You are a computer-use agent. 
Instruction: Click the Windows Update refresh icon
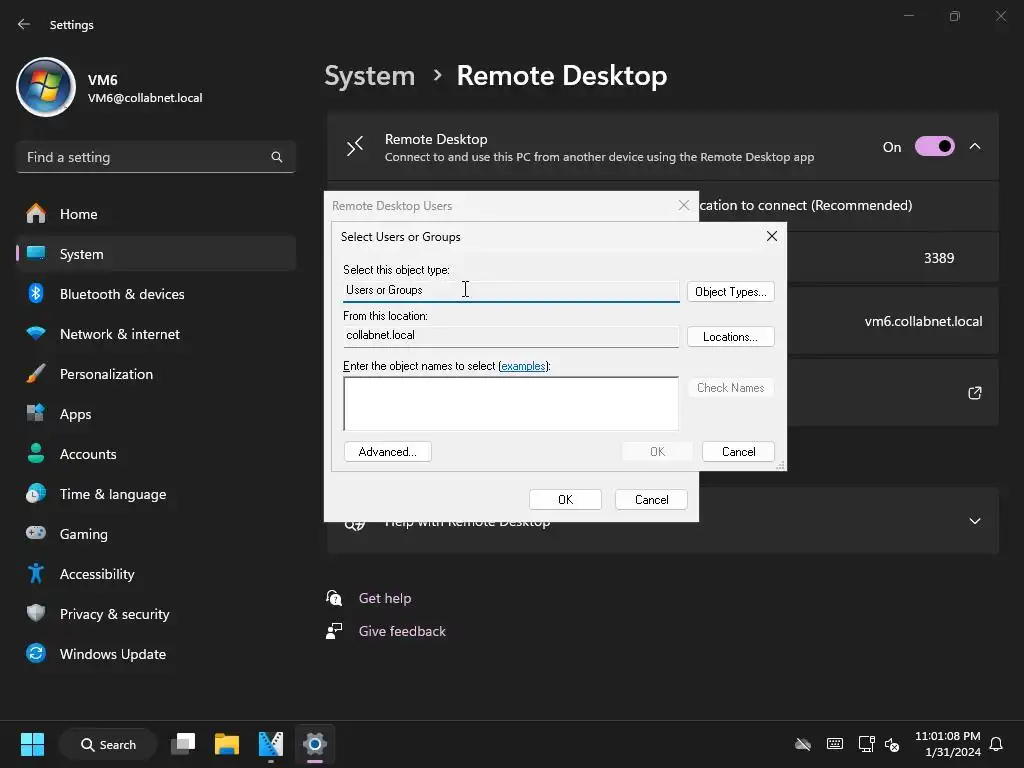coord(36,653)
